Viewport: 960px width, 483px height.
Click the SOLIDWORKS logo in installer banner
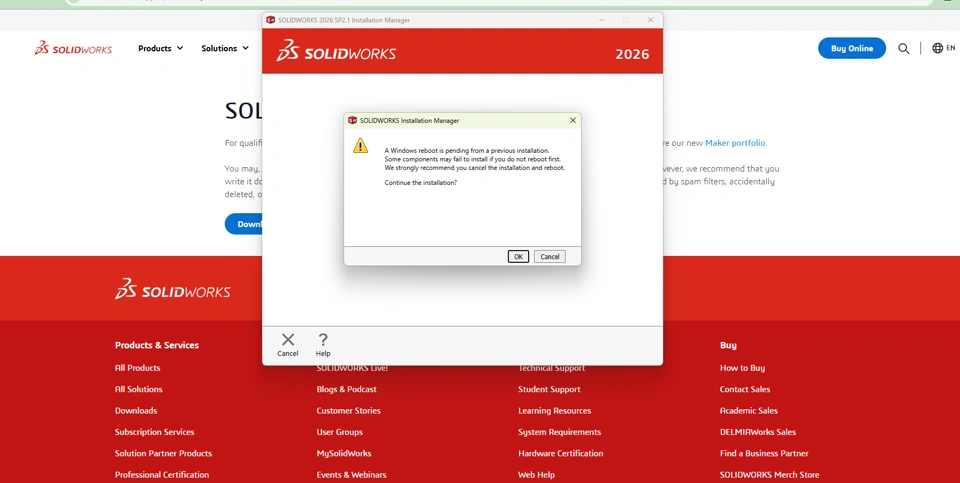pos(336,51)
